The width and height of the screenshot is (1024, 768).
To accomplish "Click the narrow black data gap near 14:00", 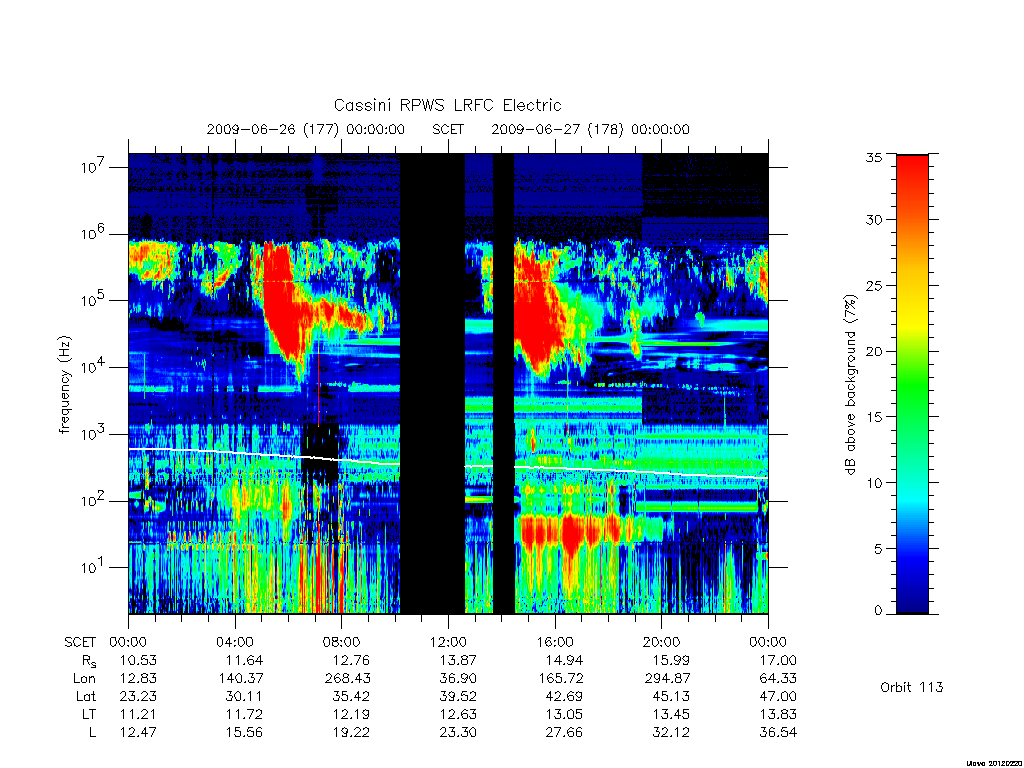I will tap(504, 384).
